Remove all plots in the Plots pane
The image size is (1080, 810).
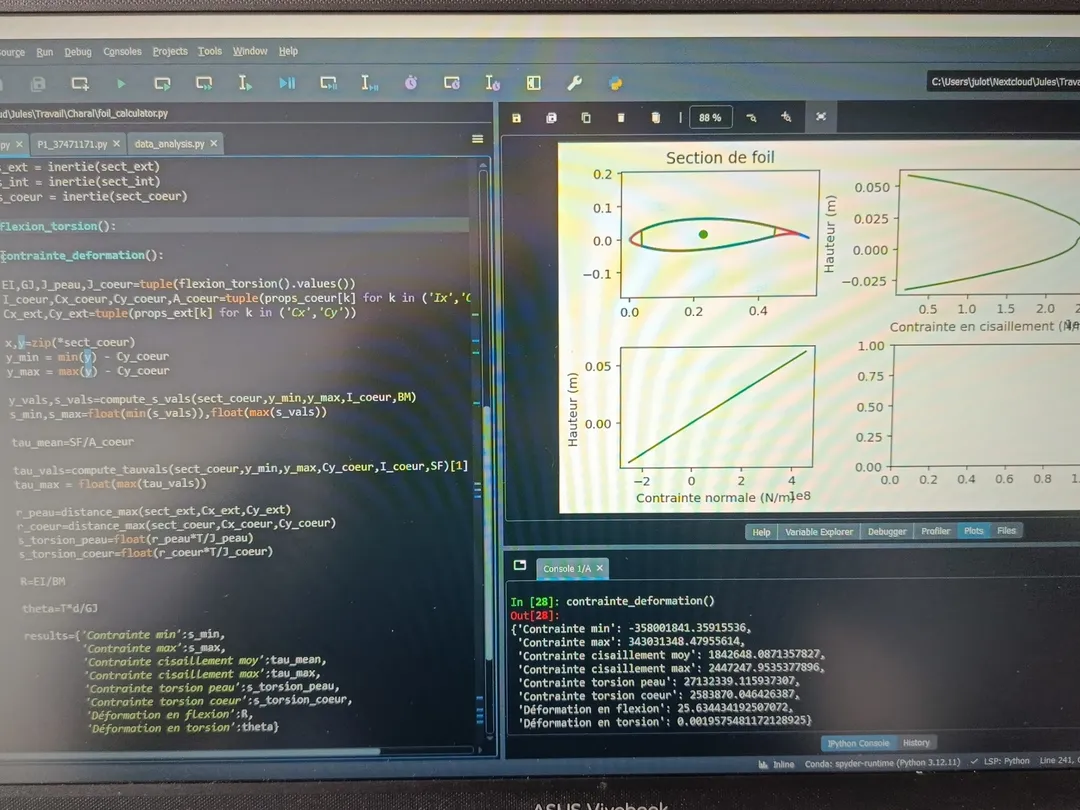coord(656,118)
